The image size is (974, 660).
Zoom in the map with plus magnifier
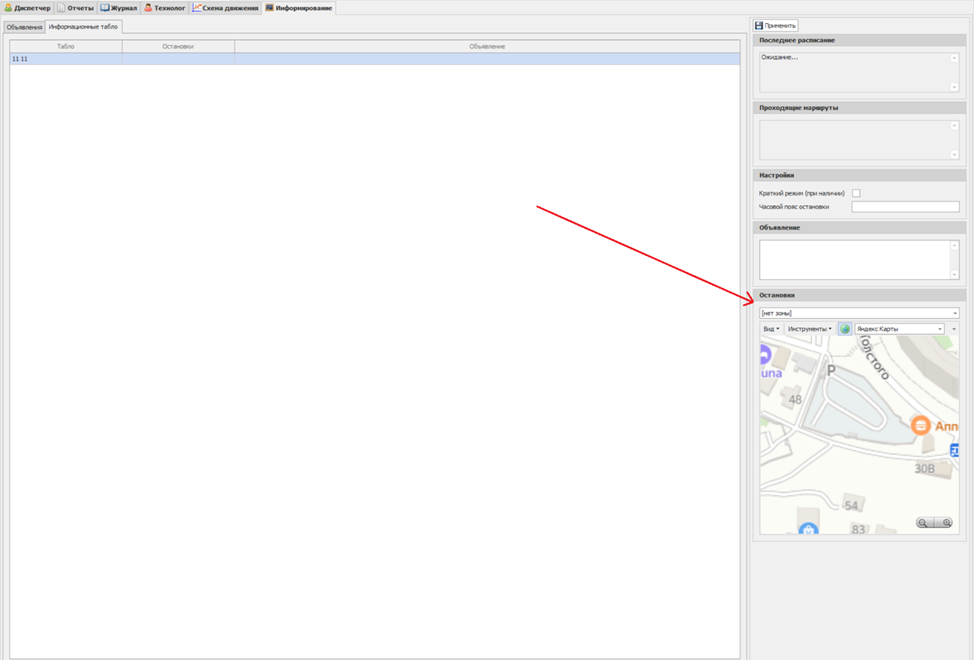[945, 523]
